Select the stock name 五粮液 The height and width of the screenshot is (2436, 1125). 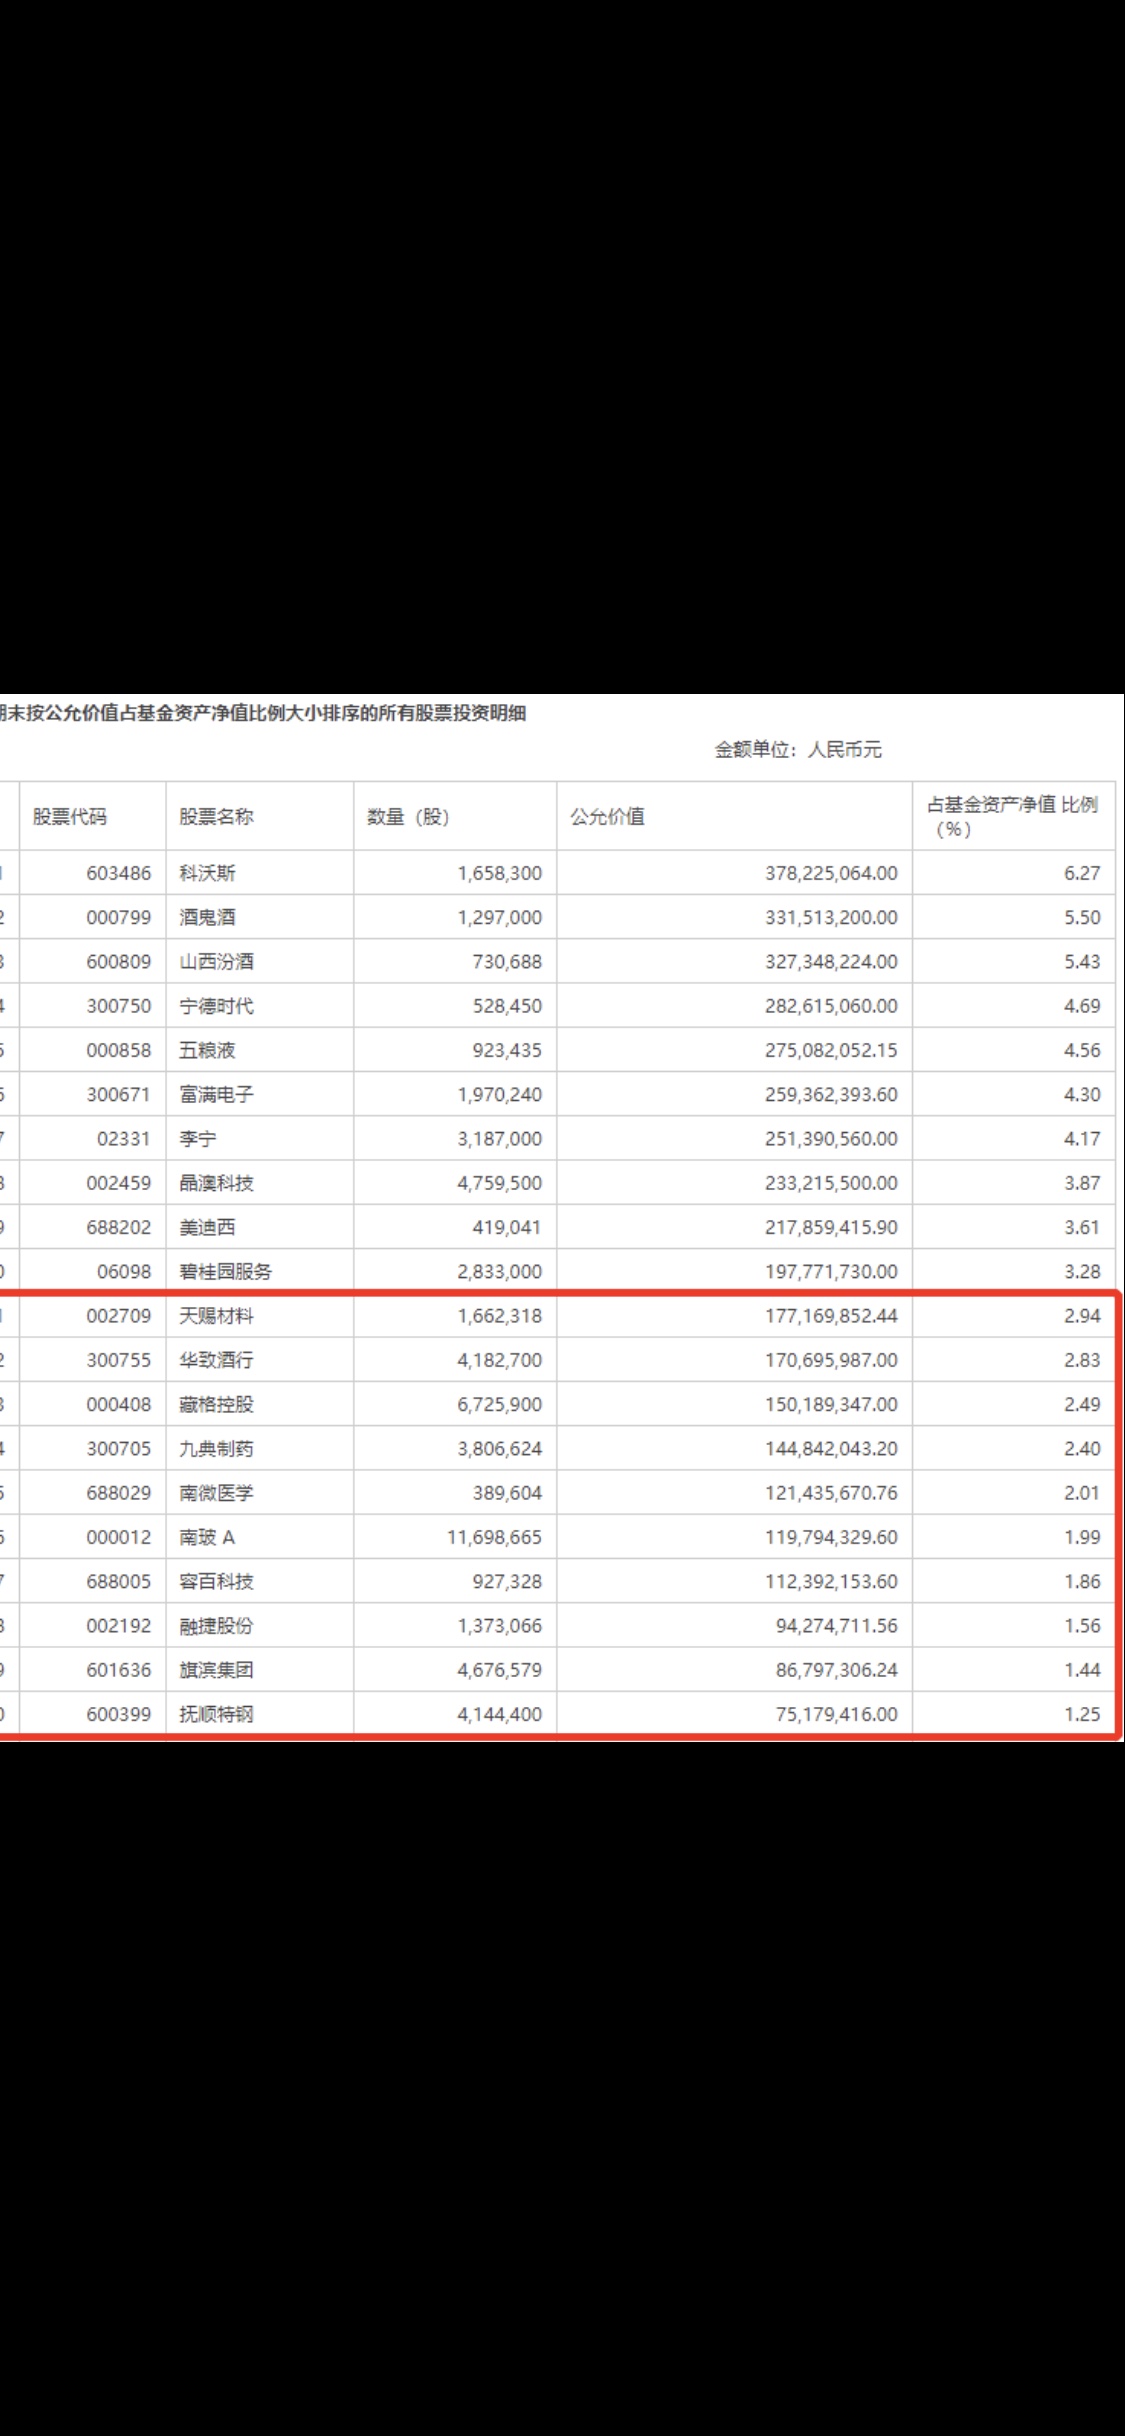tap(207, 1050)
